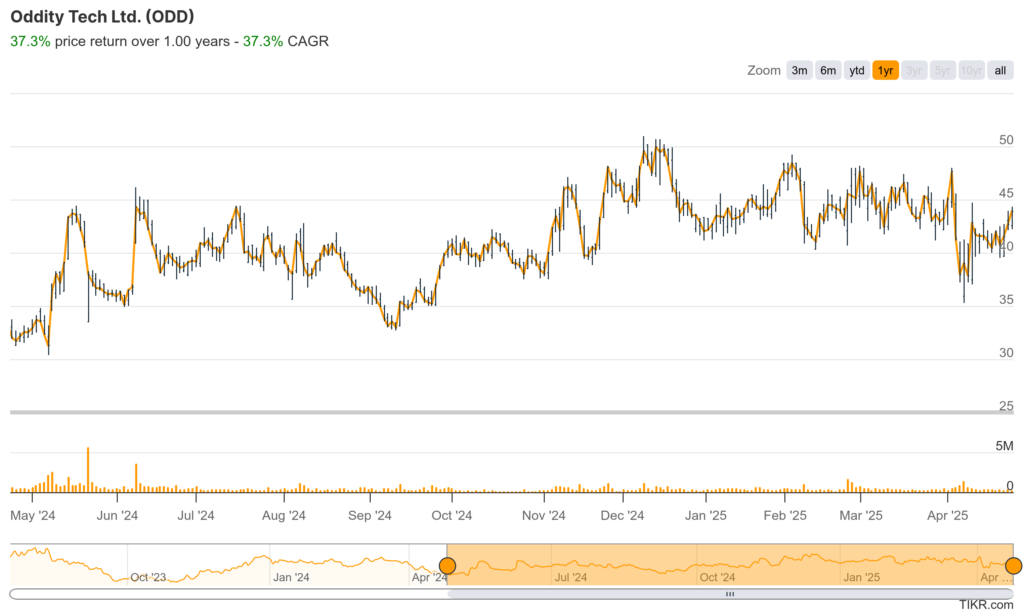Click the Mar '25 axis label
This screenshot has height=614, width=1024.
pos(861,515)
